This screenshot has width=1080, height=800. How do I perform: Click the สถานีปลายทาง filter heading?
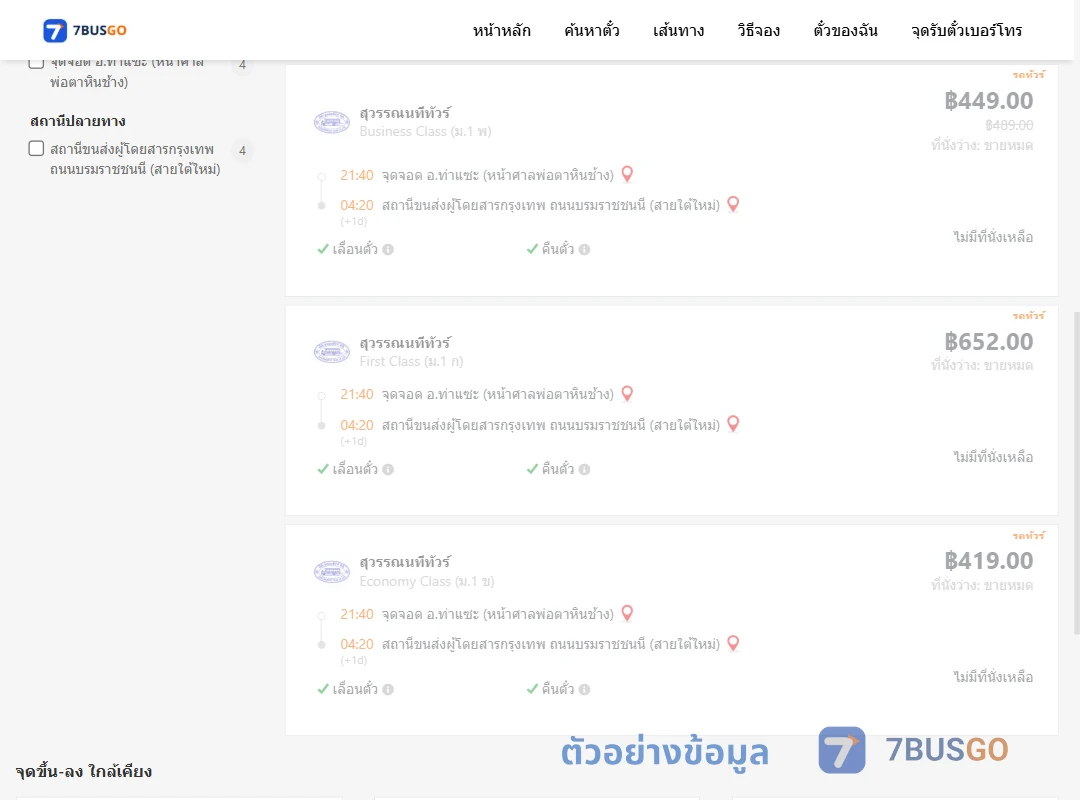(78, 121)
